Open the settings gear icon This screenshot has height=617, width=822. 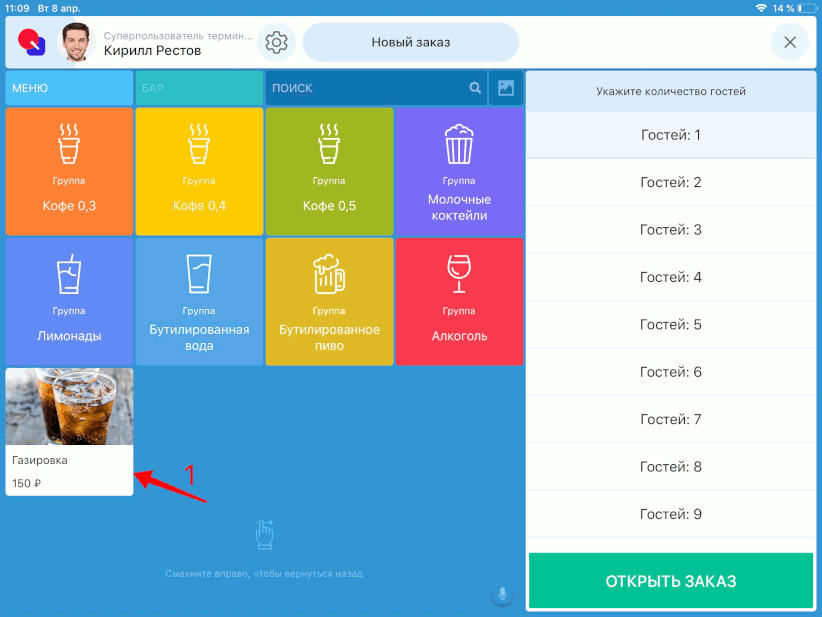[276, 43]
